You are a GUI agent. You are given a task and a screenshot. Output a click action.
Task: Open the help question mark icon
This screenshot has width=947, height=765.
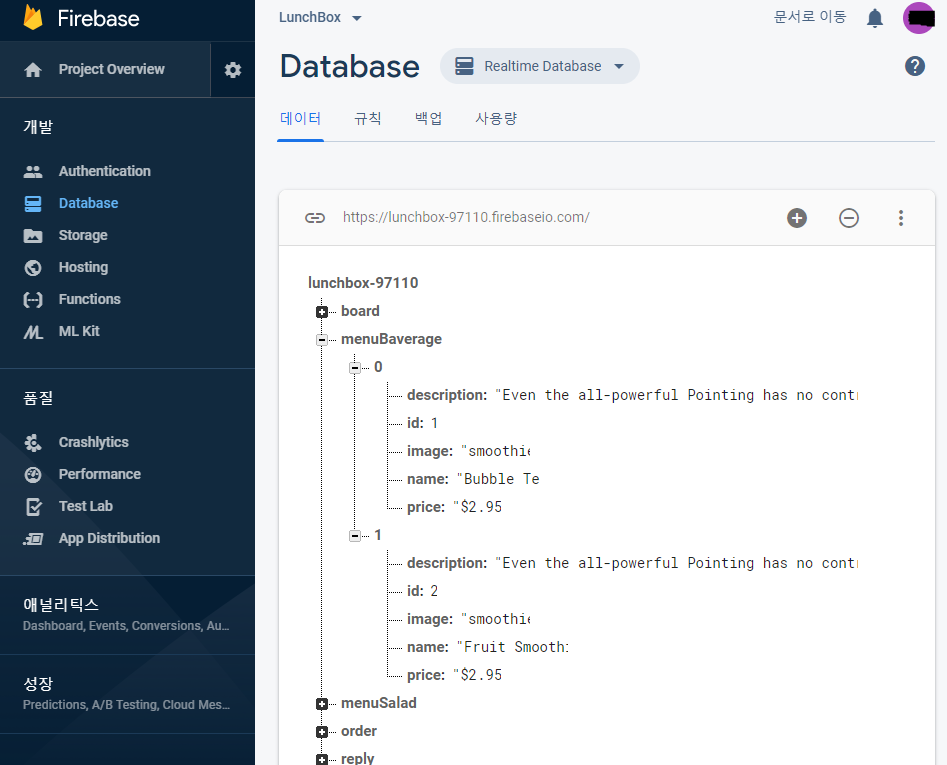coord(914,66)
